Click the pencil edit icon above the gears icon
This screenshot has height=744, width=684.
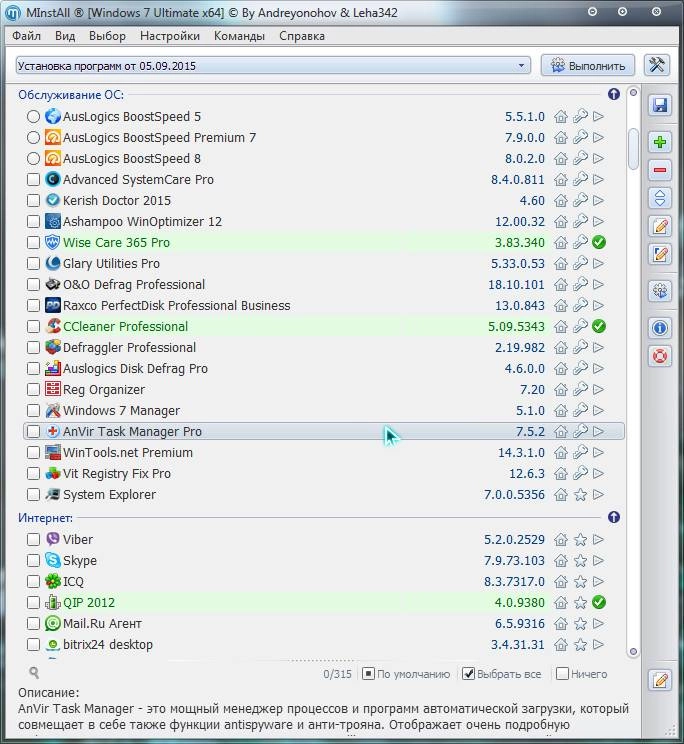click(660, 254)
